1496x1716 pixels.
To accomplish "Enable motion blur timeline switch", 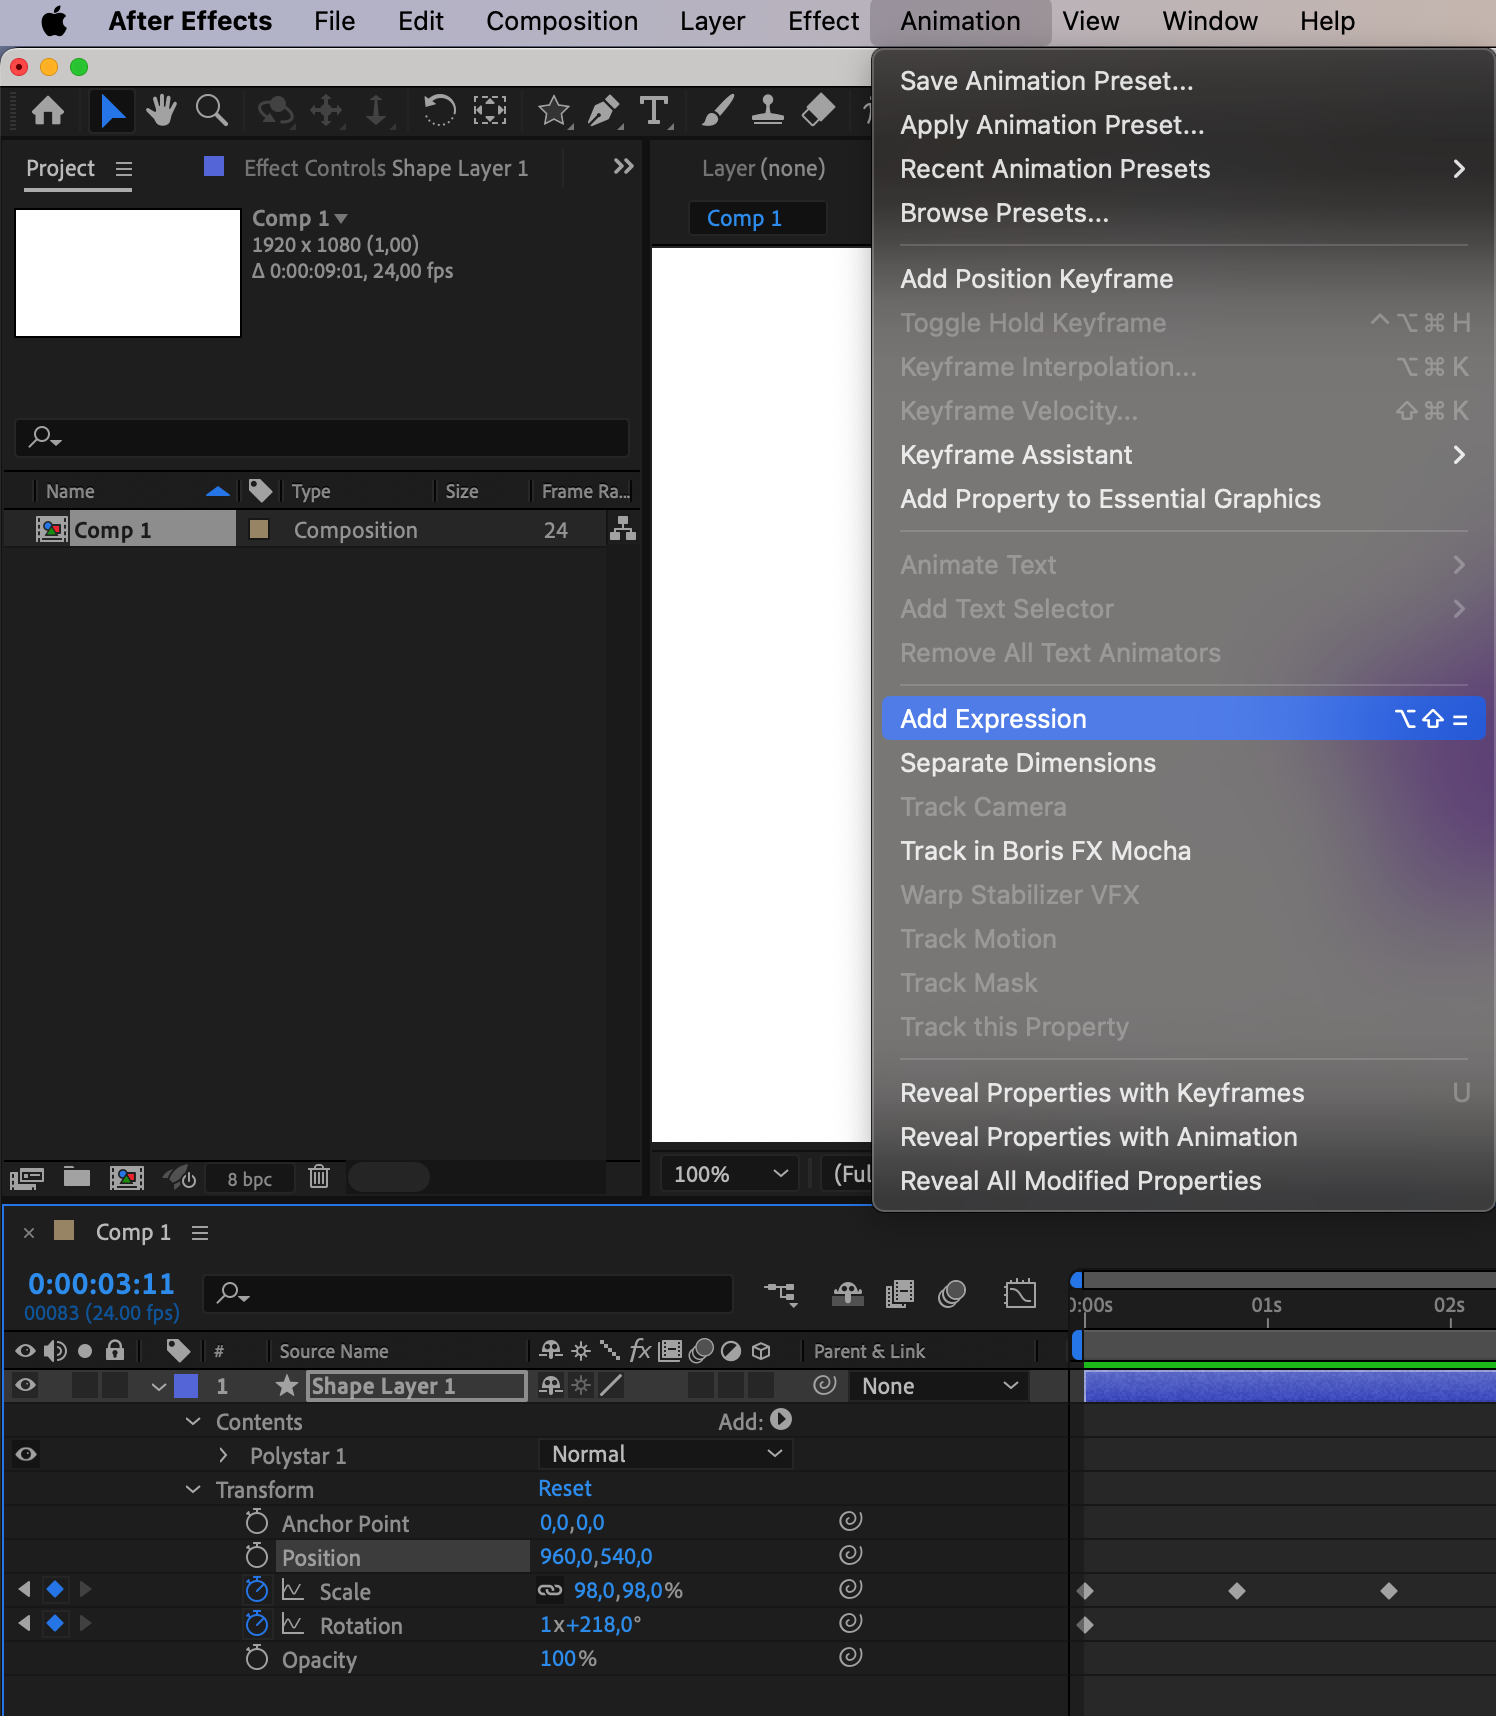I will 952,1295.
